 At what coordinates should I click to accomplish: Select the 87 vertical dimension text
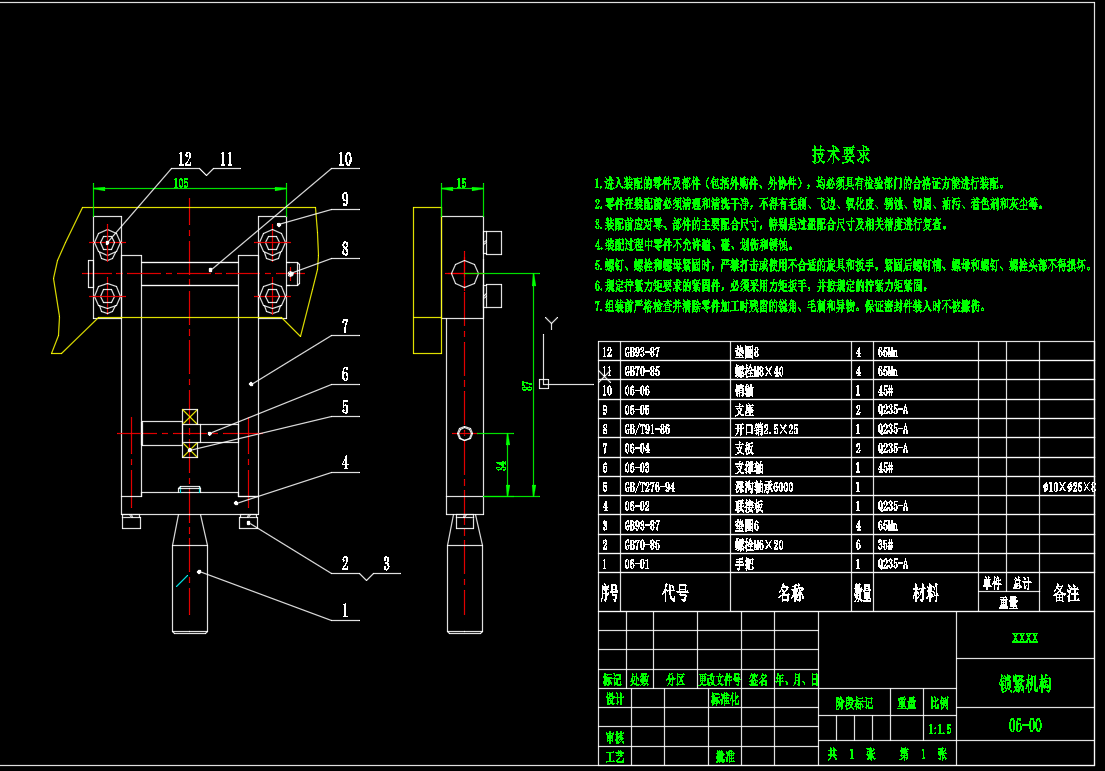[528, 385]
